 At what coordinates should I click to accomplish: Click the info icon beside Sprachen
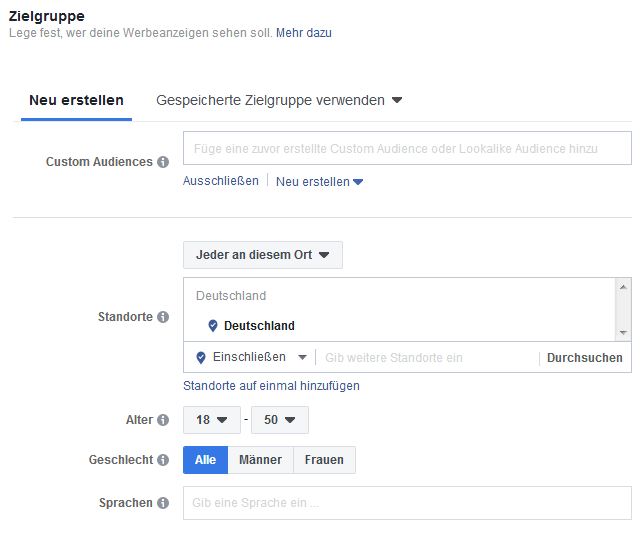click(163, 503)
